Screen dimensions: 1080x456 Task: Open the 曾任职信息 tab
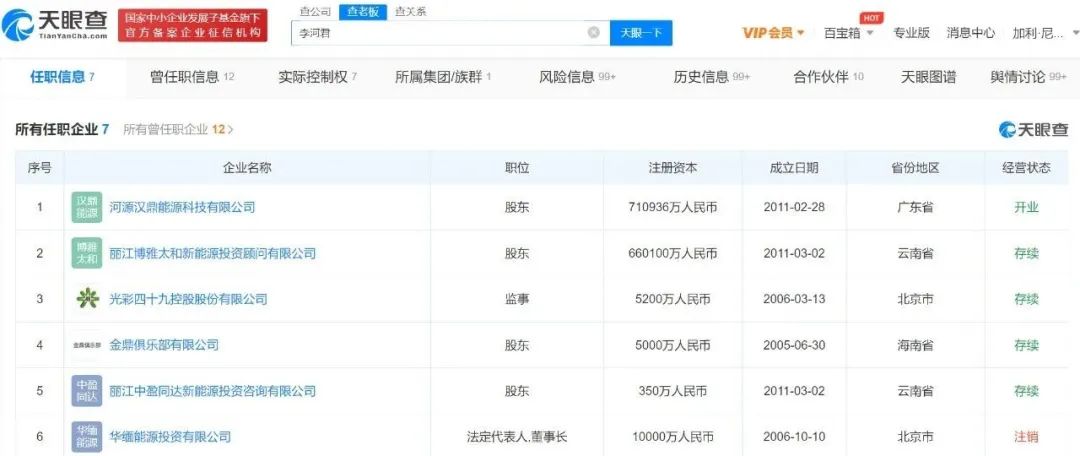click(x=192, y=77)
